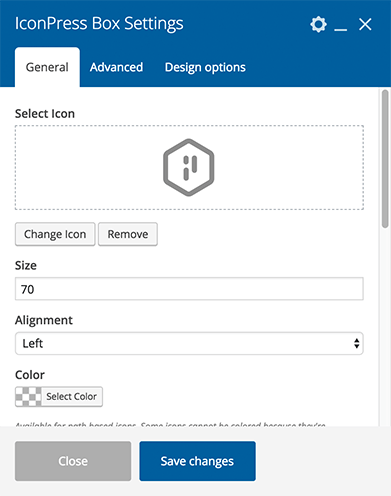This screenshot has height=496, width=391.
Task: Click the Size input field
Action: 189,289
